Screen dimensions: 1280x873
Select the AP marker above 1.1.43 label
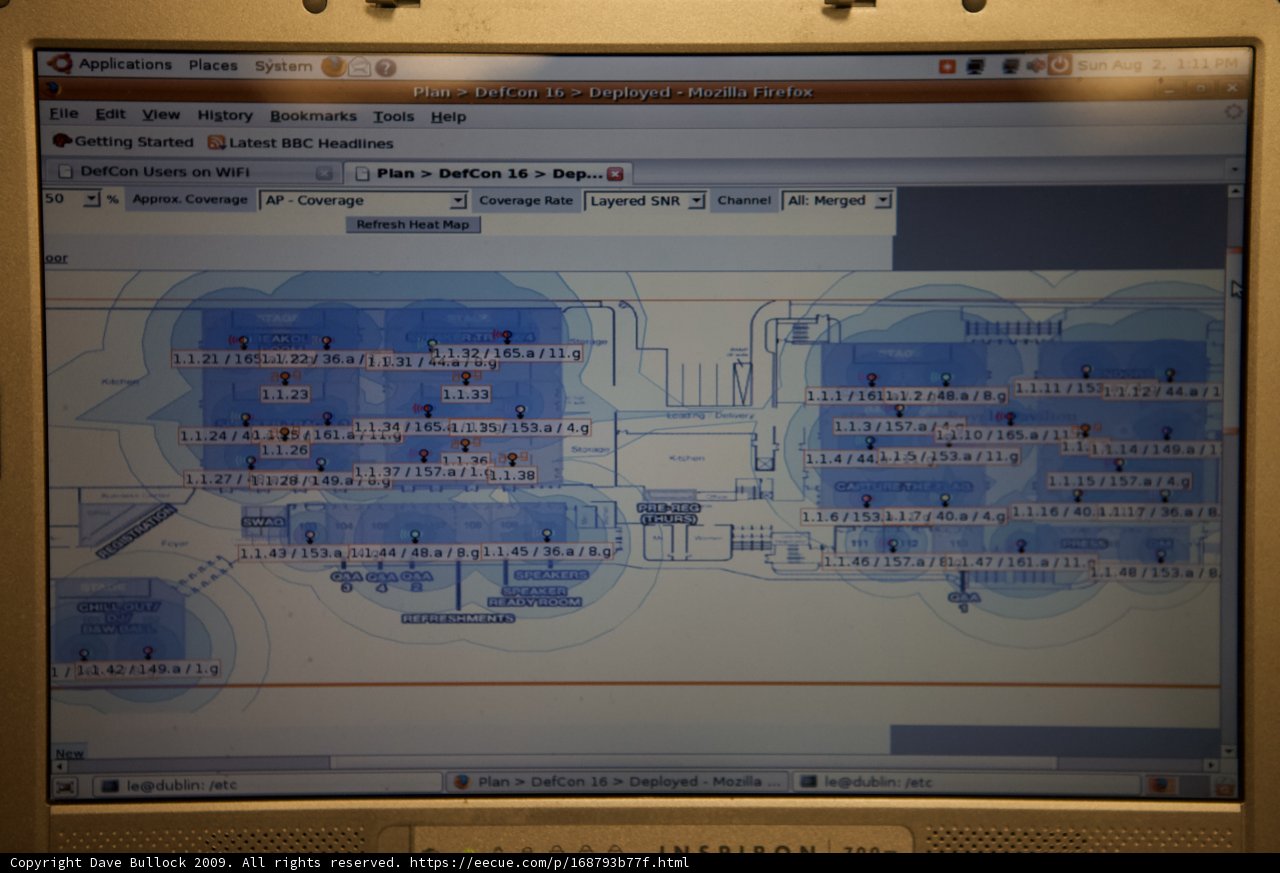click(309, 536)
